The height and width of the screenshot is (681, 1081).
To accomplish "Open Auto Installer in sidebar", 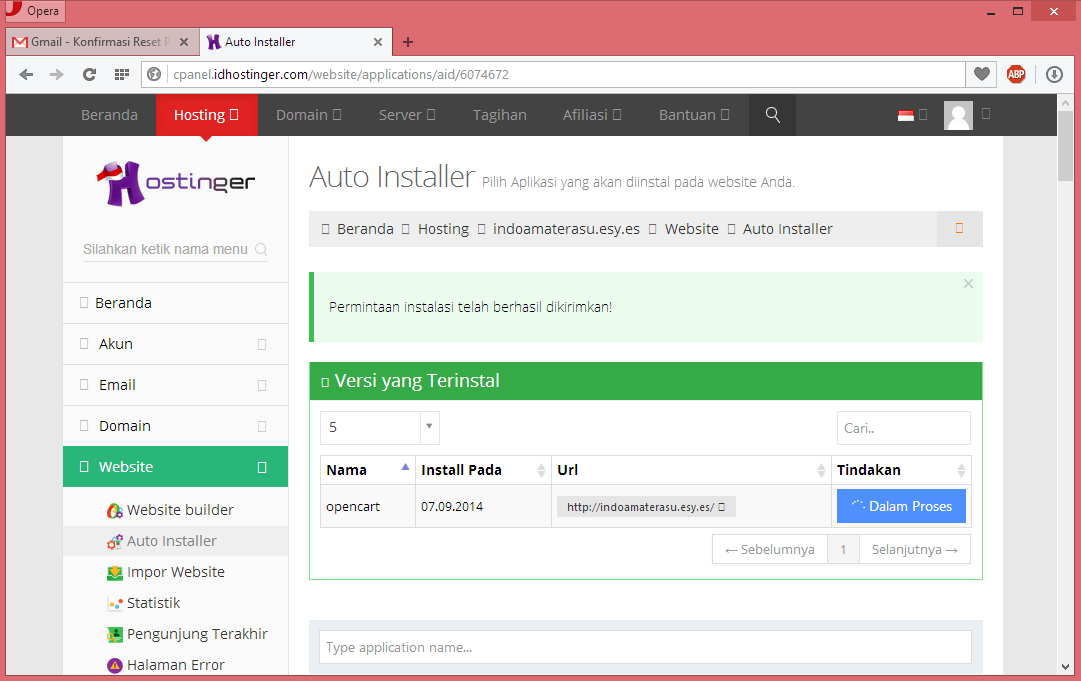I will pyautogui.click(x=162, y=541).
